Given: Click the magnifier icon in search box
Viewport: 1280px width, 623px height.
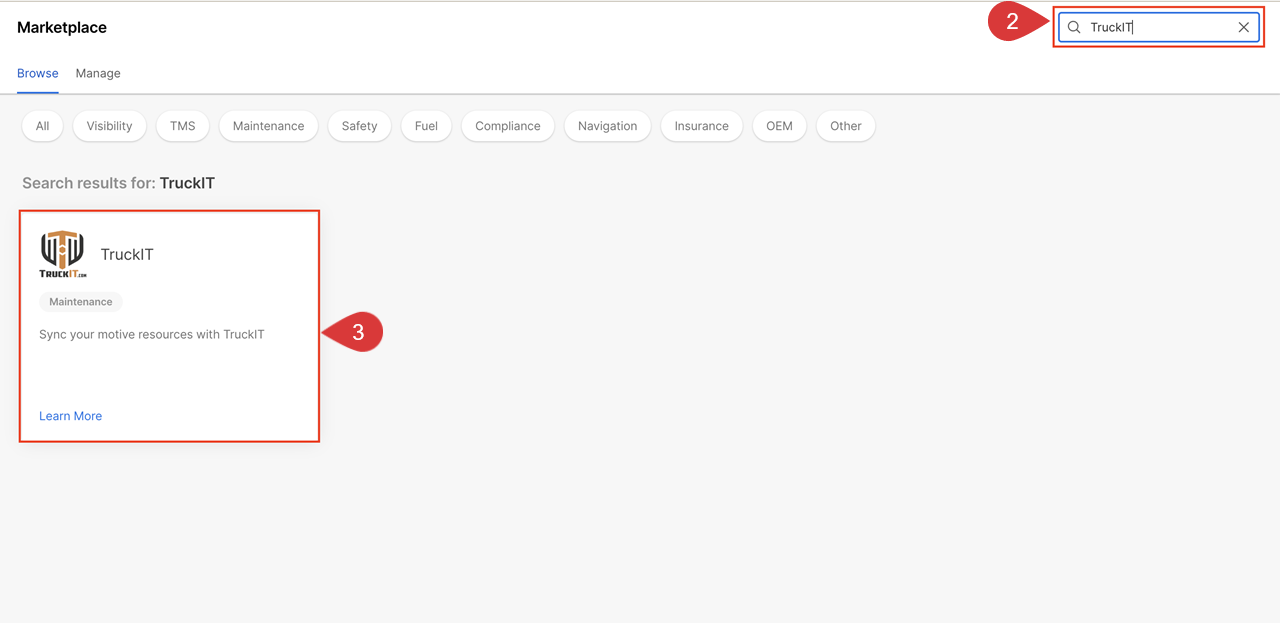Looking at the screenshot, I should 1074,28.
